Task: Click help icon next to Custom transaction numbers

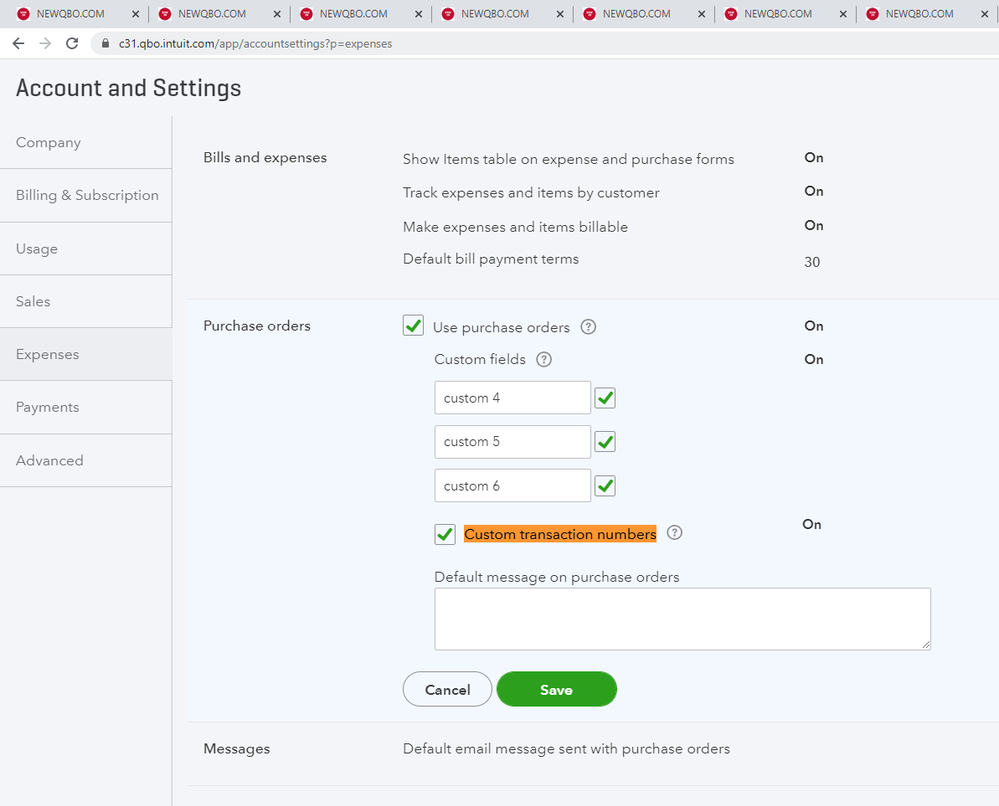Action: pyautogui.click(x=675, y=534)
